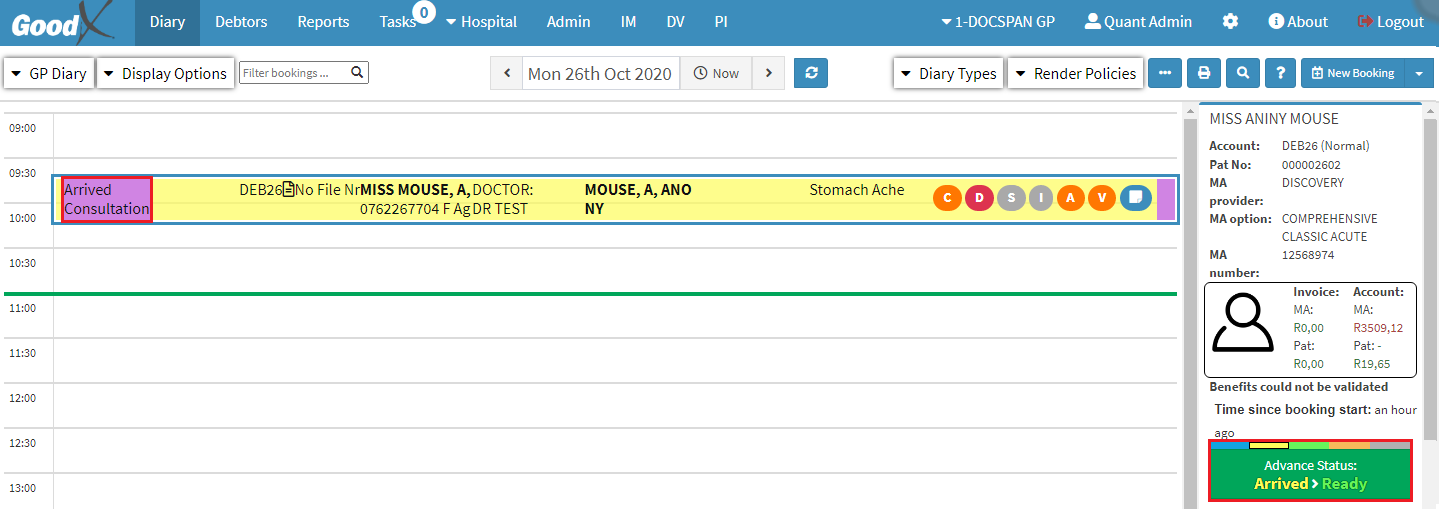Click the orange V icon on booking

click(x=1102, y=198)
